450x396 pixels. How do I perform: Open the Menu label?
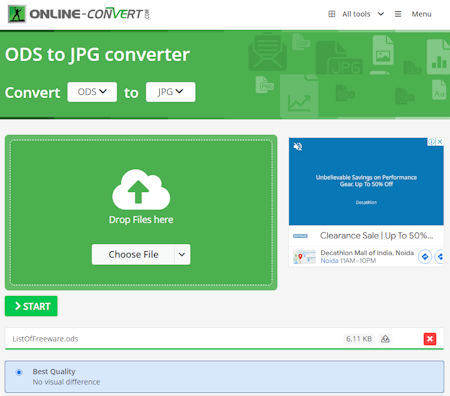click(x=421, y=14)
